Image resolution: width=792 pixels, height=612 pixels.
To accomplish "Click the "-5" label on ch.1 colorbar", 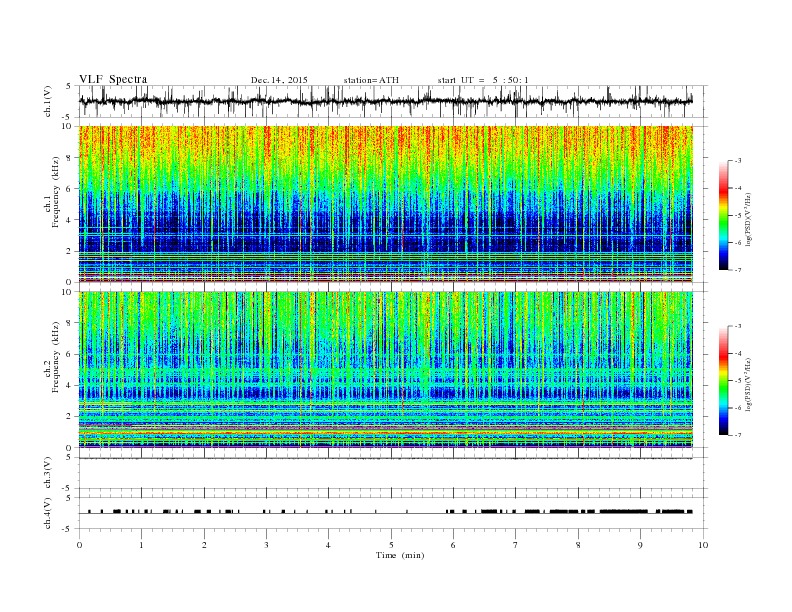I will (x=738, y=215).
